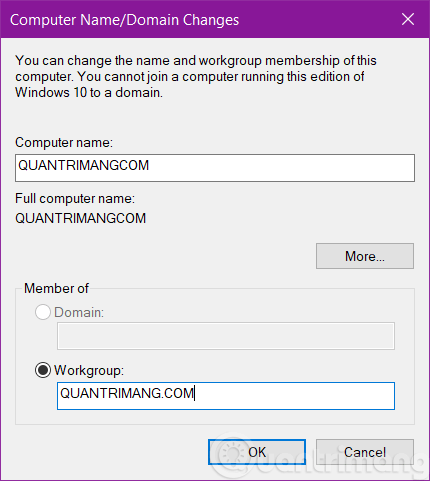Screen dimensions: 430x481
Task: Open the More... settings button
Action: [x=365, y=256]
